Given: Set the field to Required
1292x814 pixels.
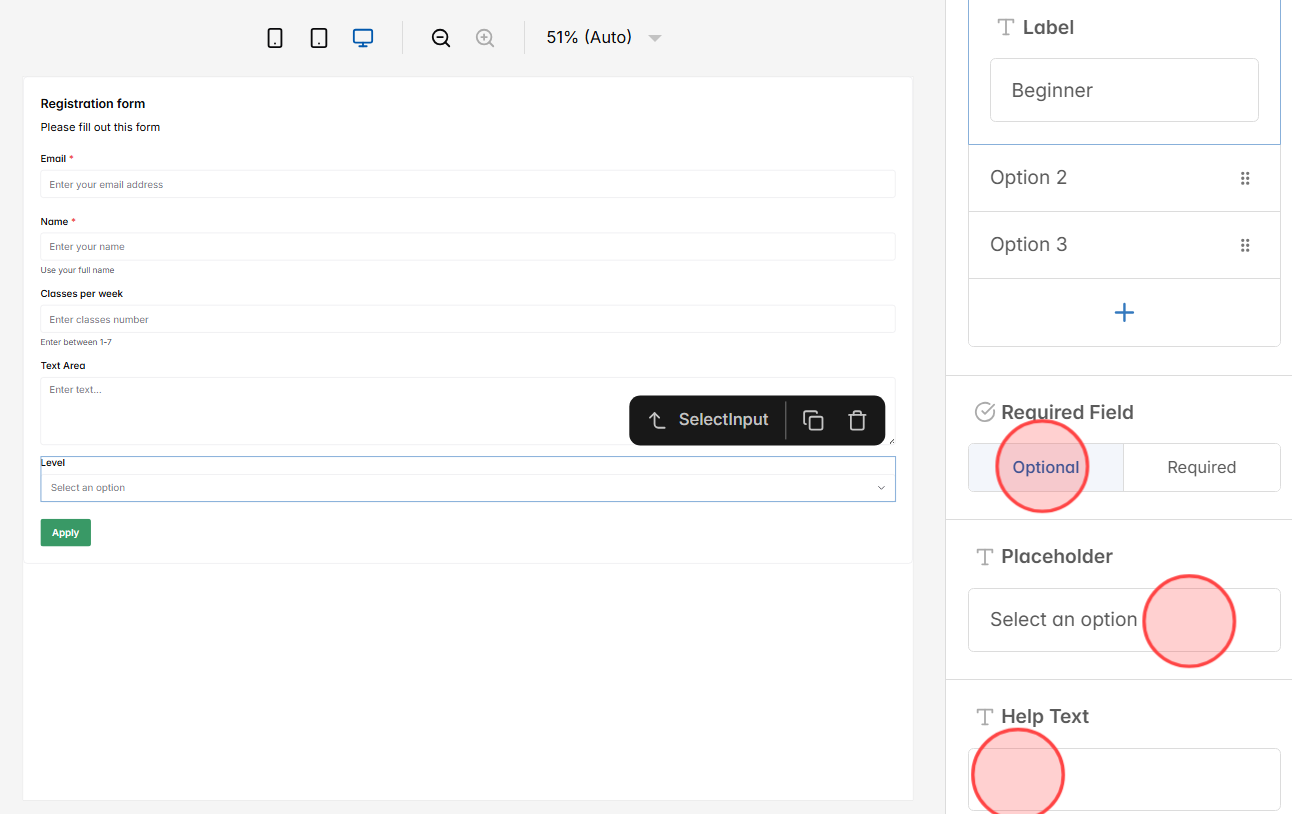Looking at the screenshot, I should tap(1201, 467).
